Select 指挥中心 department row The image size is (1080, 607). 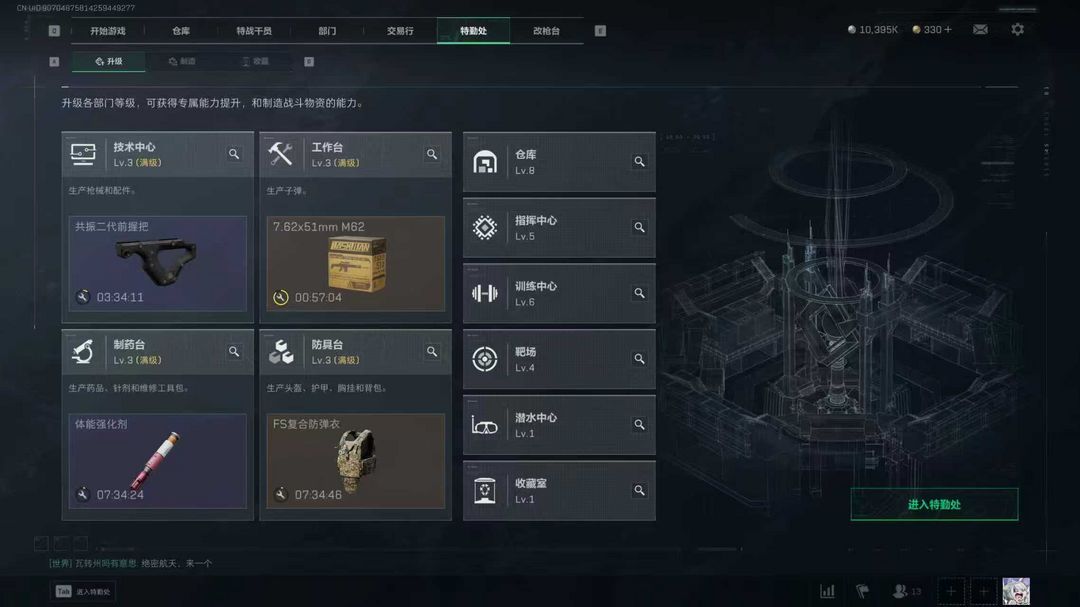559,227
